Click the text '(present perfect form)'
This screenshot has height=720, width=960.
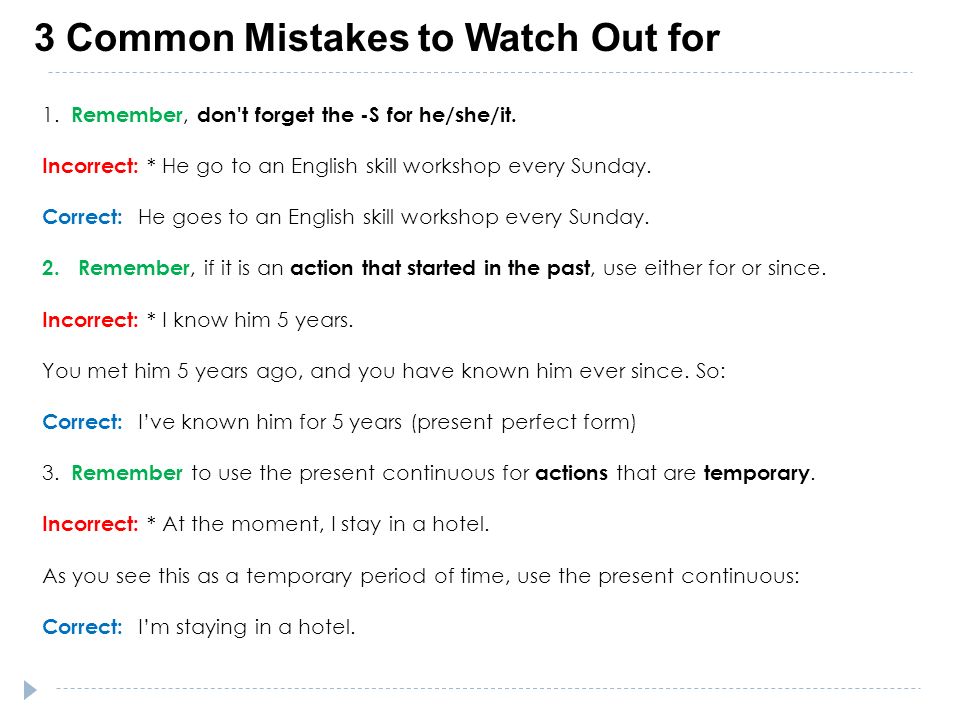tap(524, 422)
